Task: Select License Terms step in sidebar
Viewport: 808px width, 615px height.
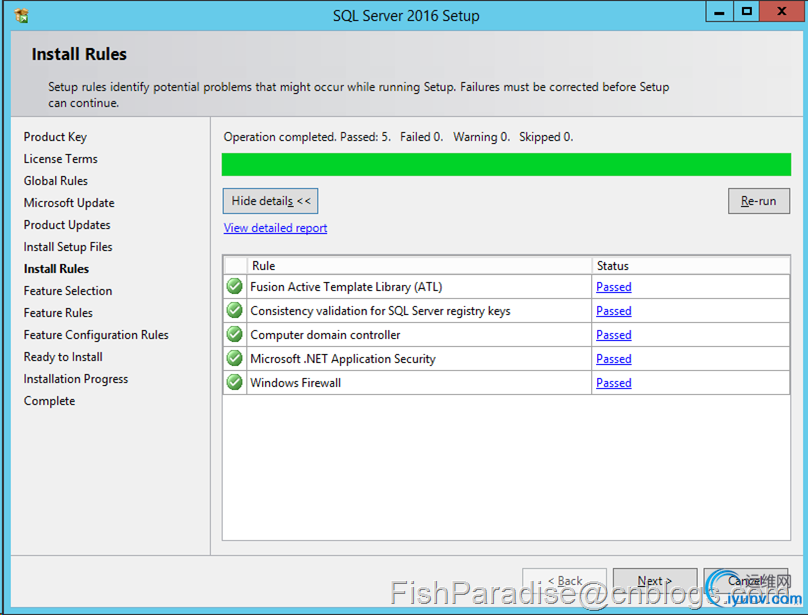Action: click(60, 159)
